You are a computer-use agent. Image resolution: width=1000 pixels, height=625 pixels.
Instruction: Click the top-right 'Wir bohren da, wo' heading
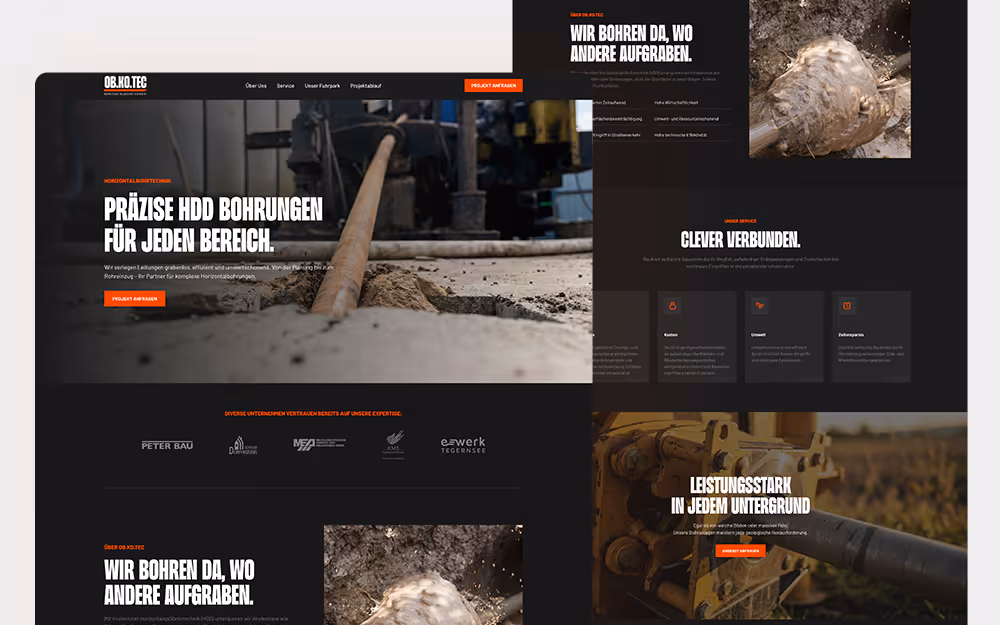[x=631, y=43]
